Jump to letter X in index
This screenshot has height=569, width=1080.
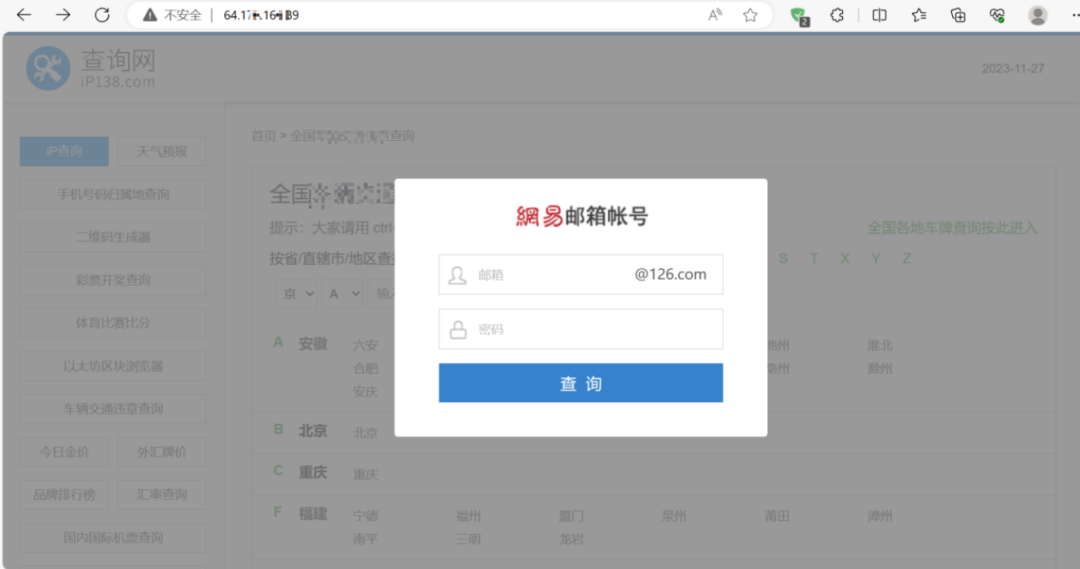pos(845,259)
